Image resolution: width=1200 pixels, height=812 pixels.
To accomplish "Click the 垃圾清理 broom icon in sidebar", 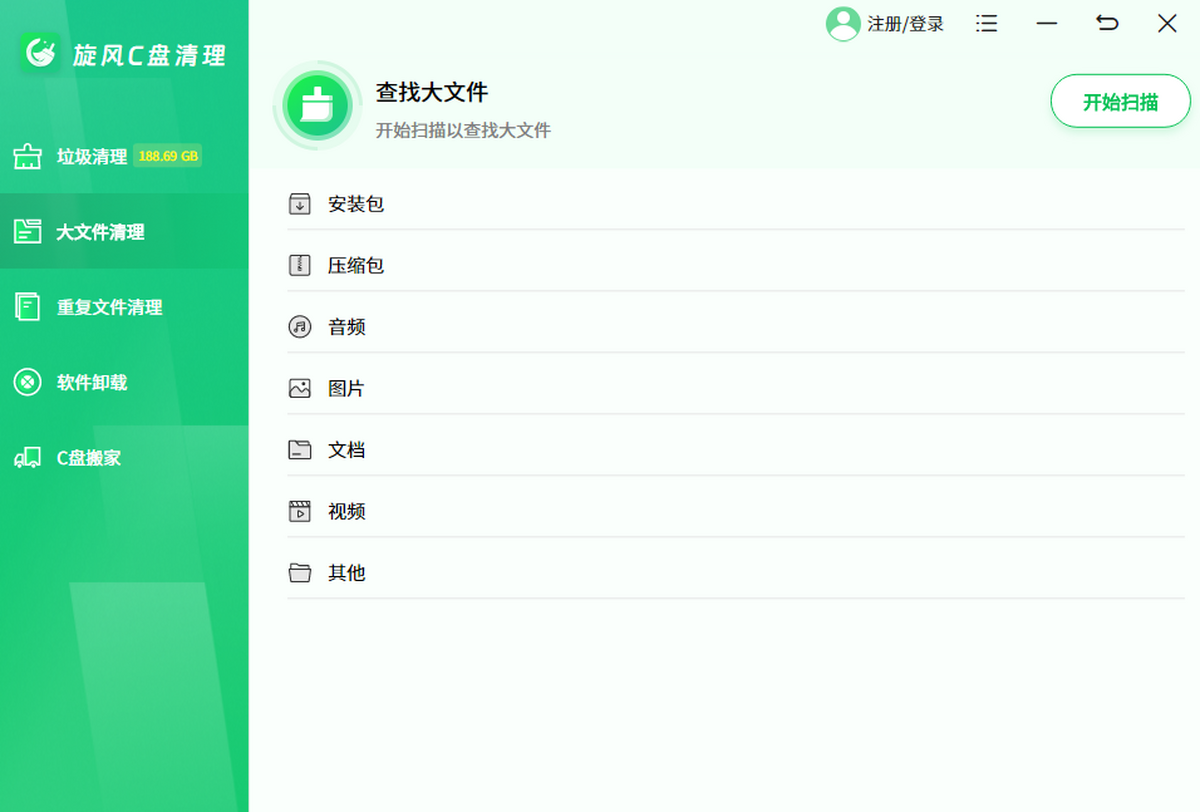I will click(27, 156).
